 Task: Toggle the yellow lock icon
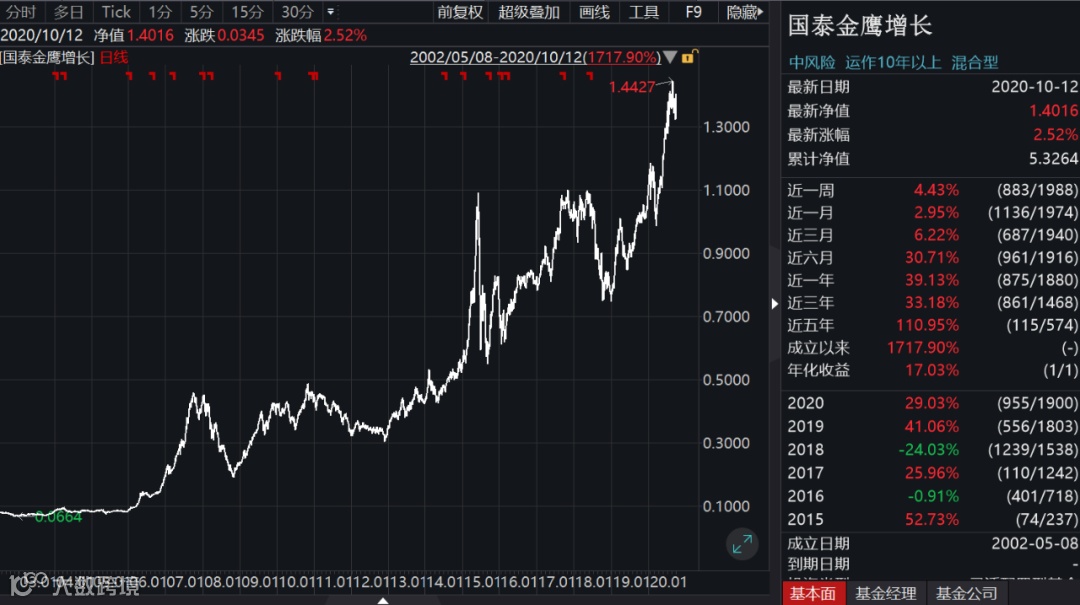pos(688,57)
